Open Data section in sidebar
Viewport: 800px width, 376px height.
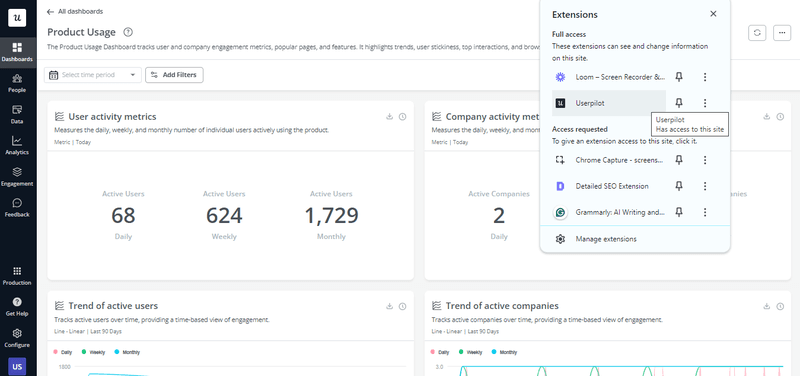click(17, 115)
